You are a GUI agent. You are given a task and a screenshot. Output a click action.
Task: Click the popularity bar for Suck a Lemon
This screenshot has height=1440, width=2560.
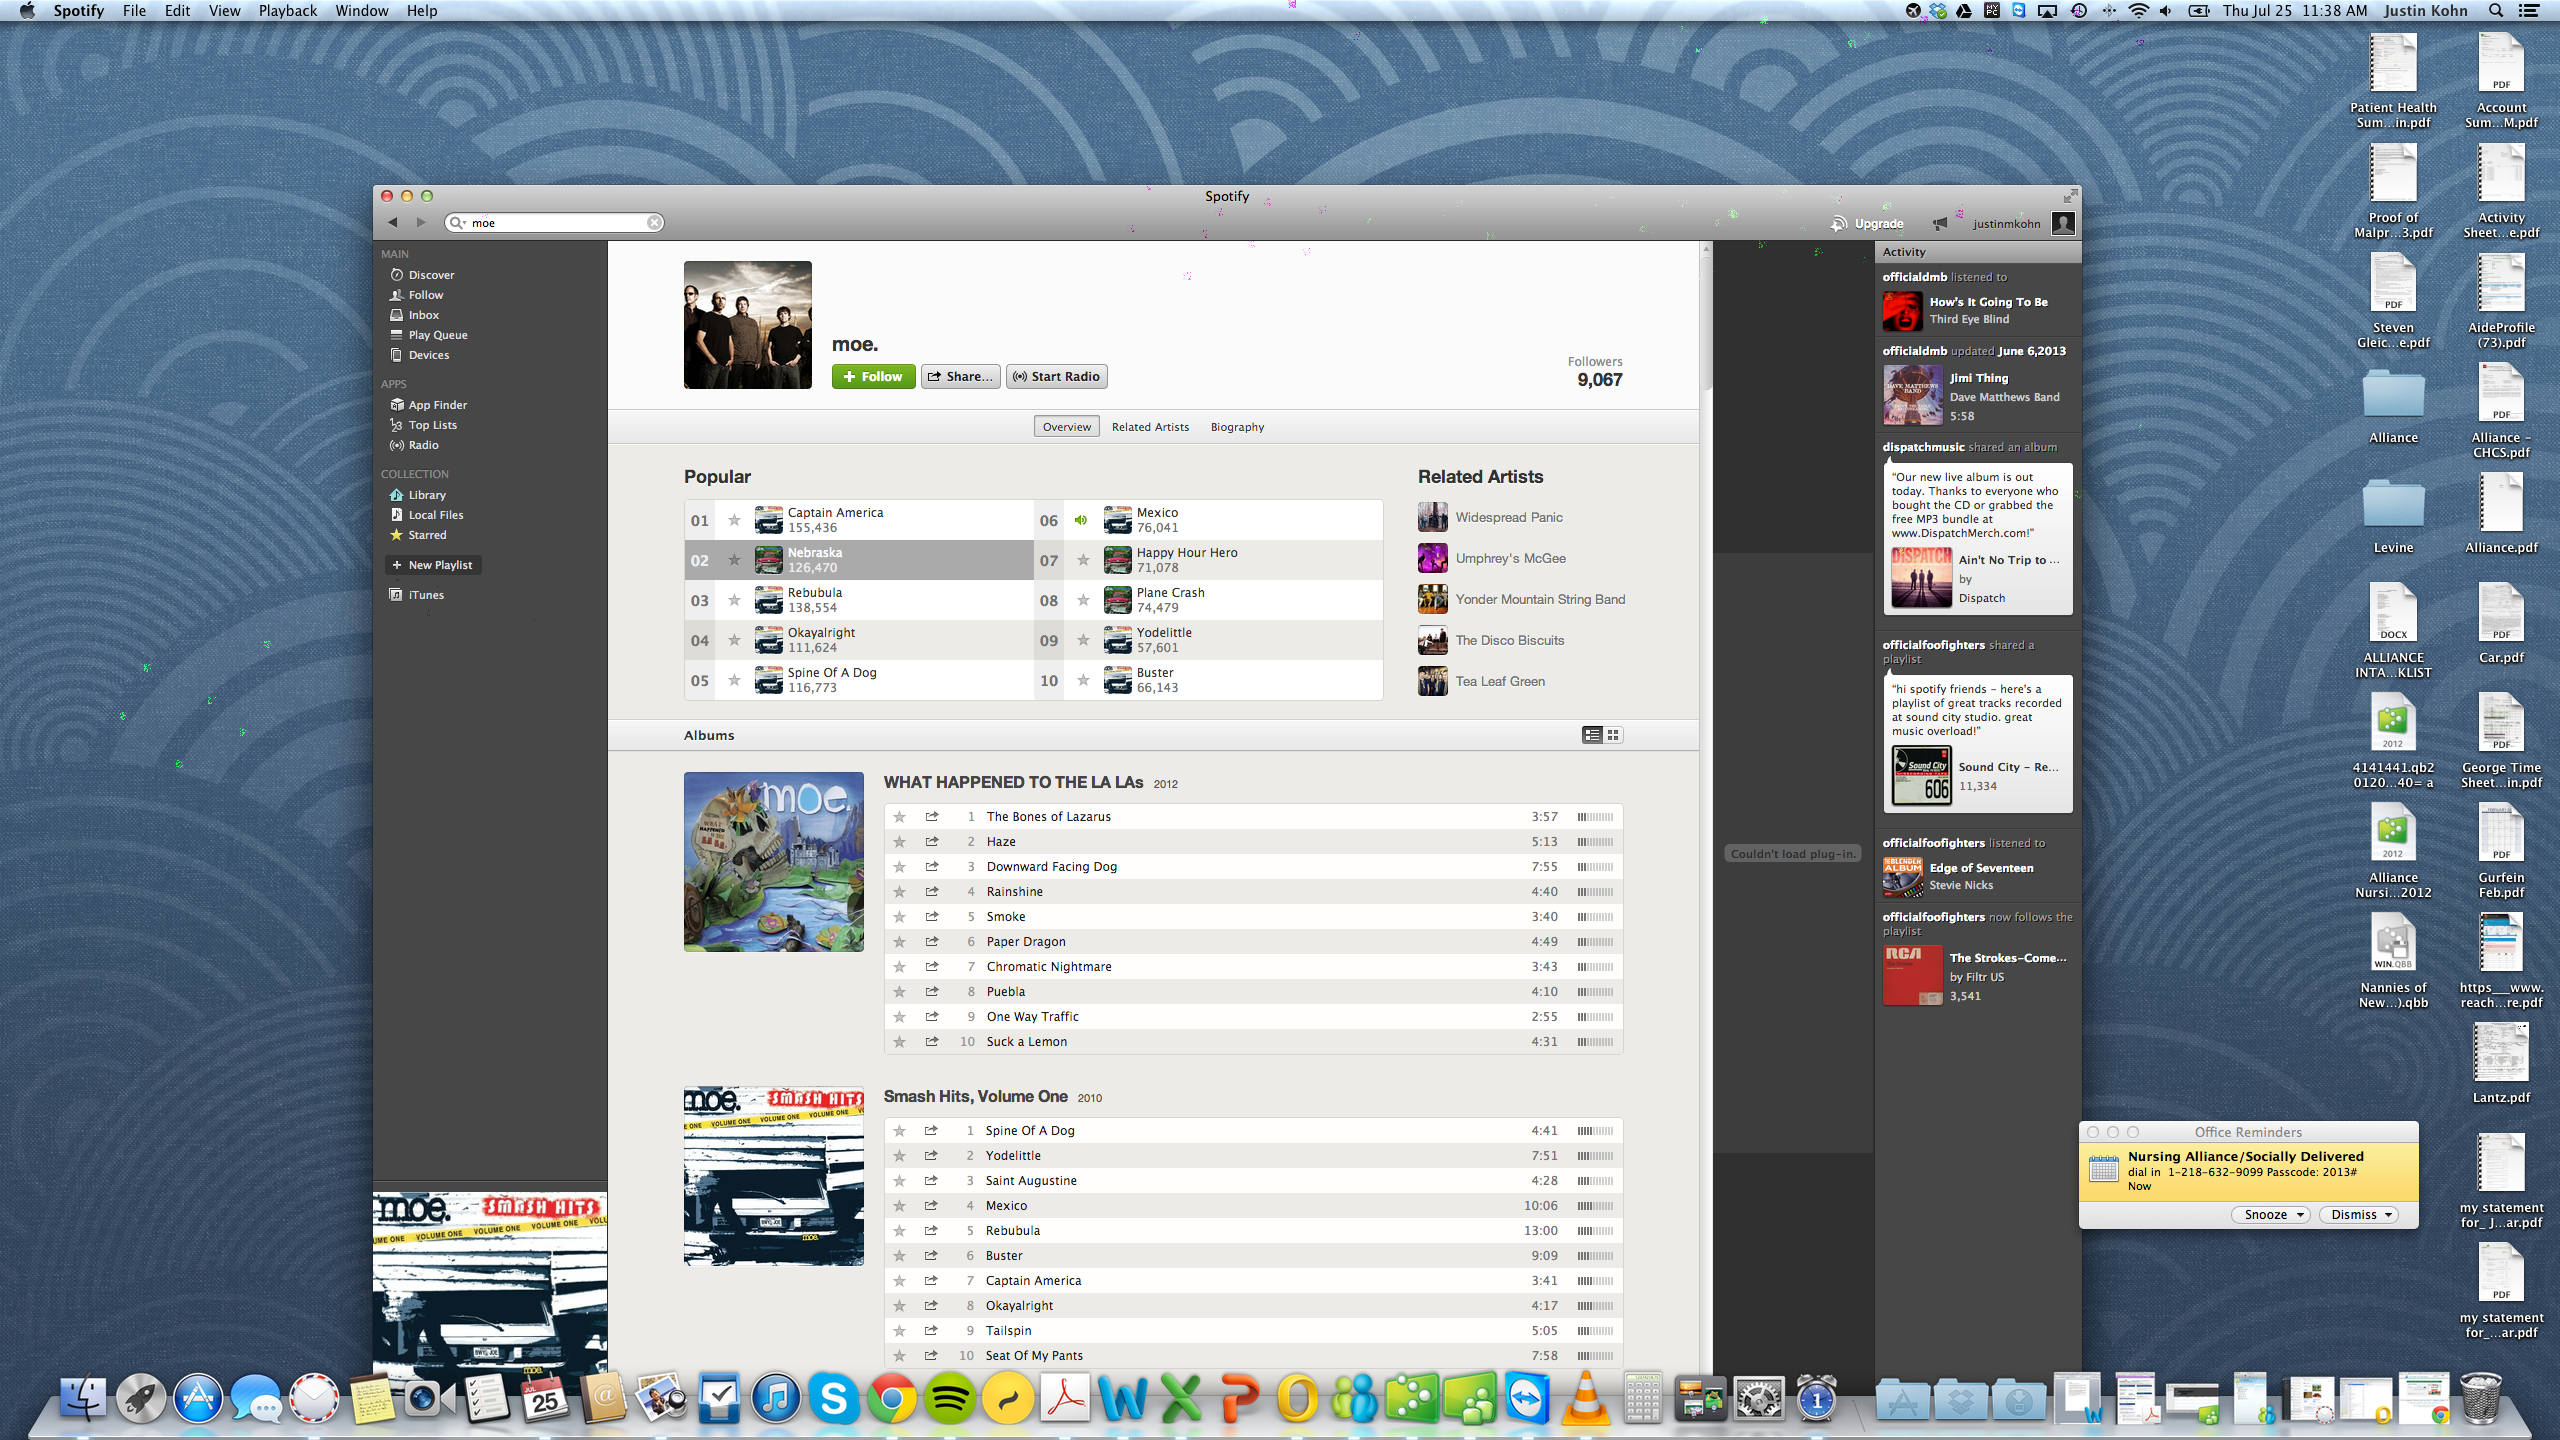[x=1595, y=1042]
